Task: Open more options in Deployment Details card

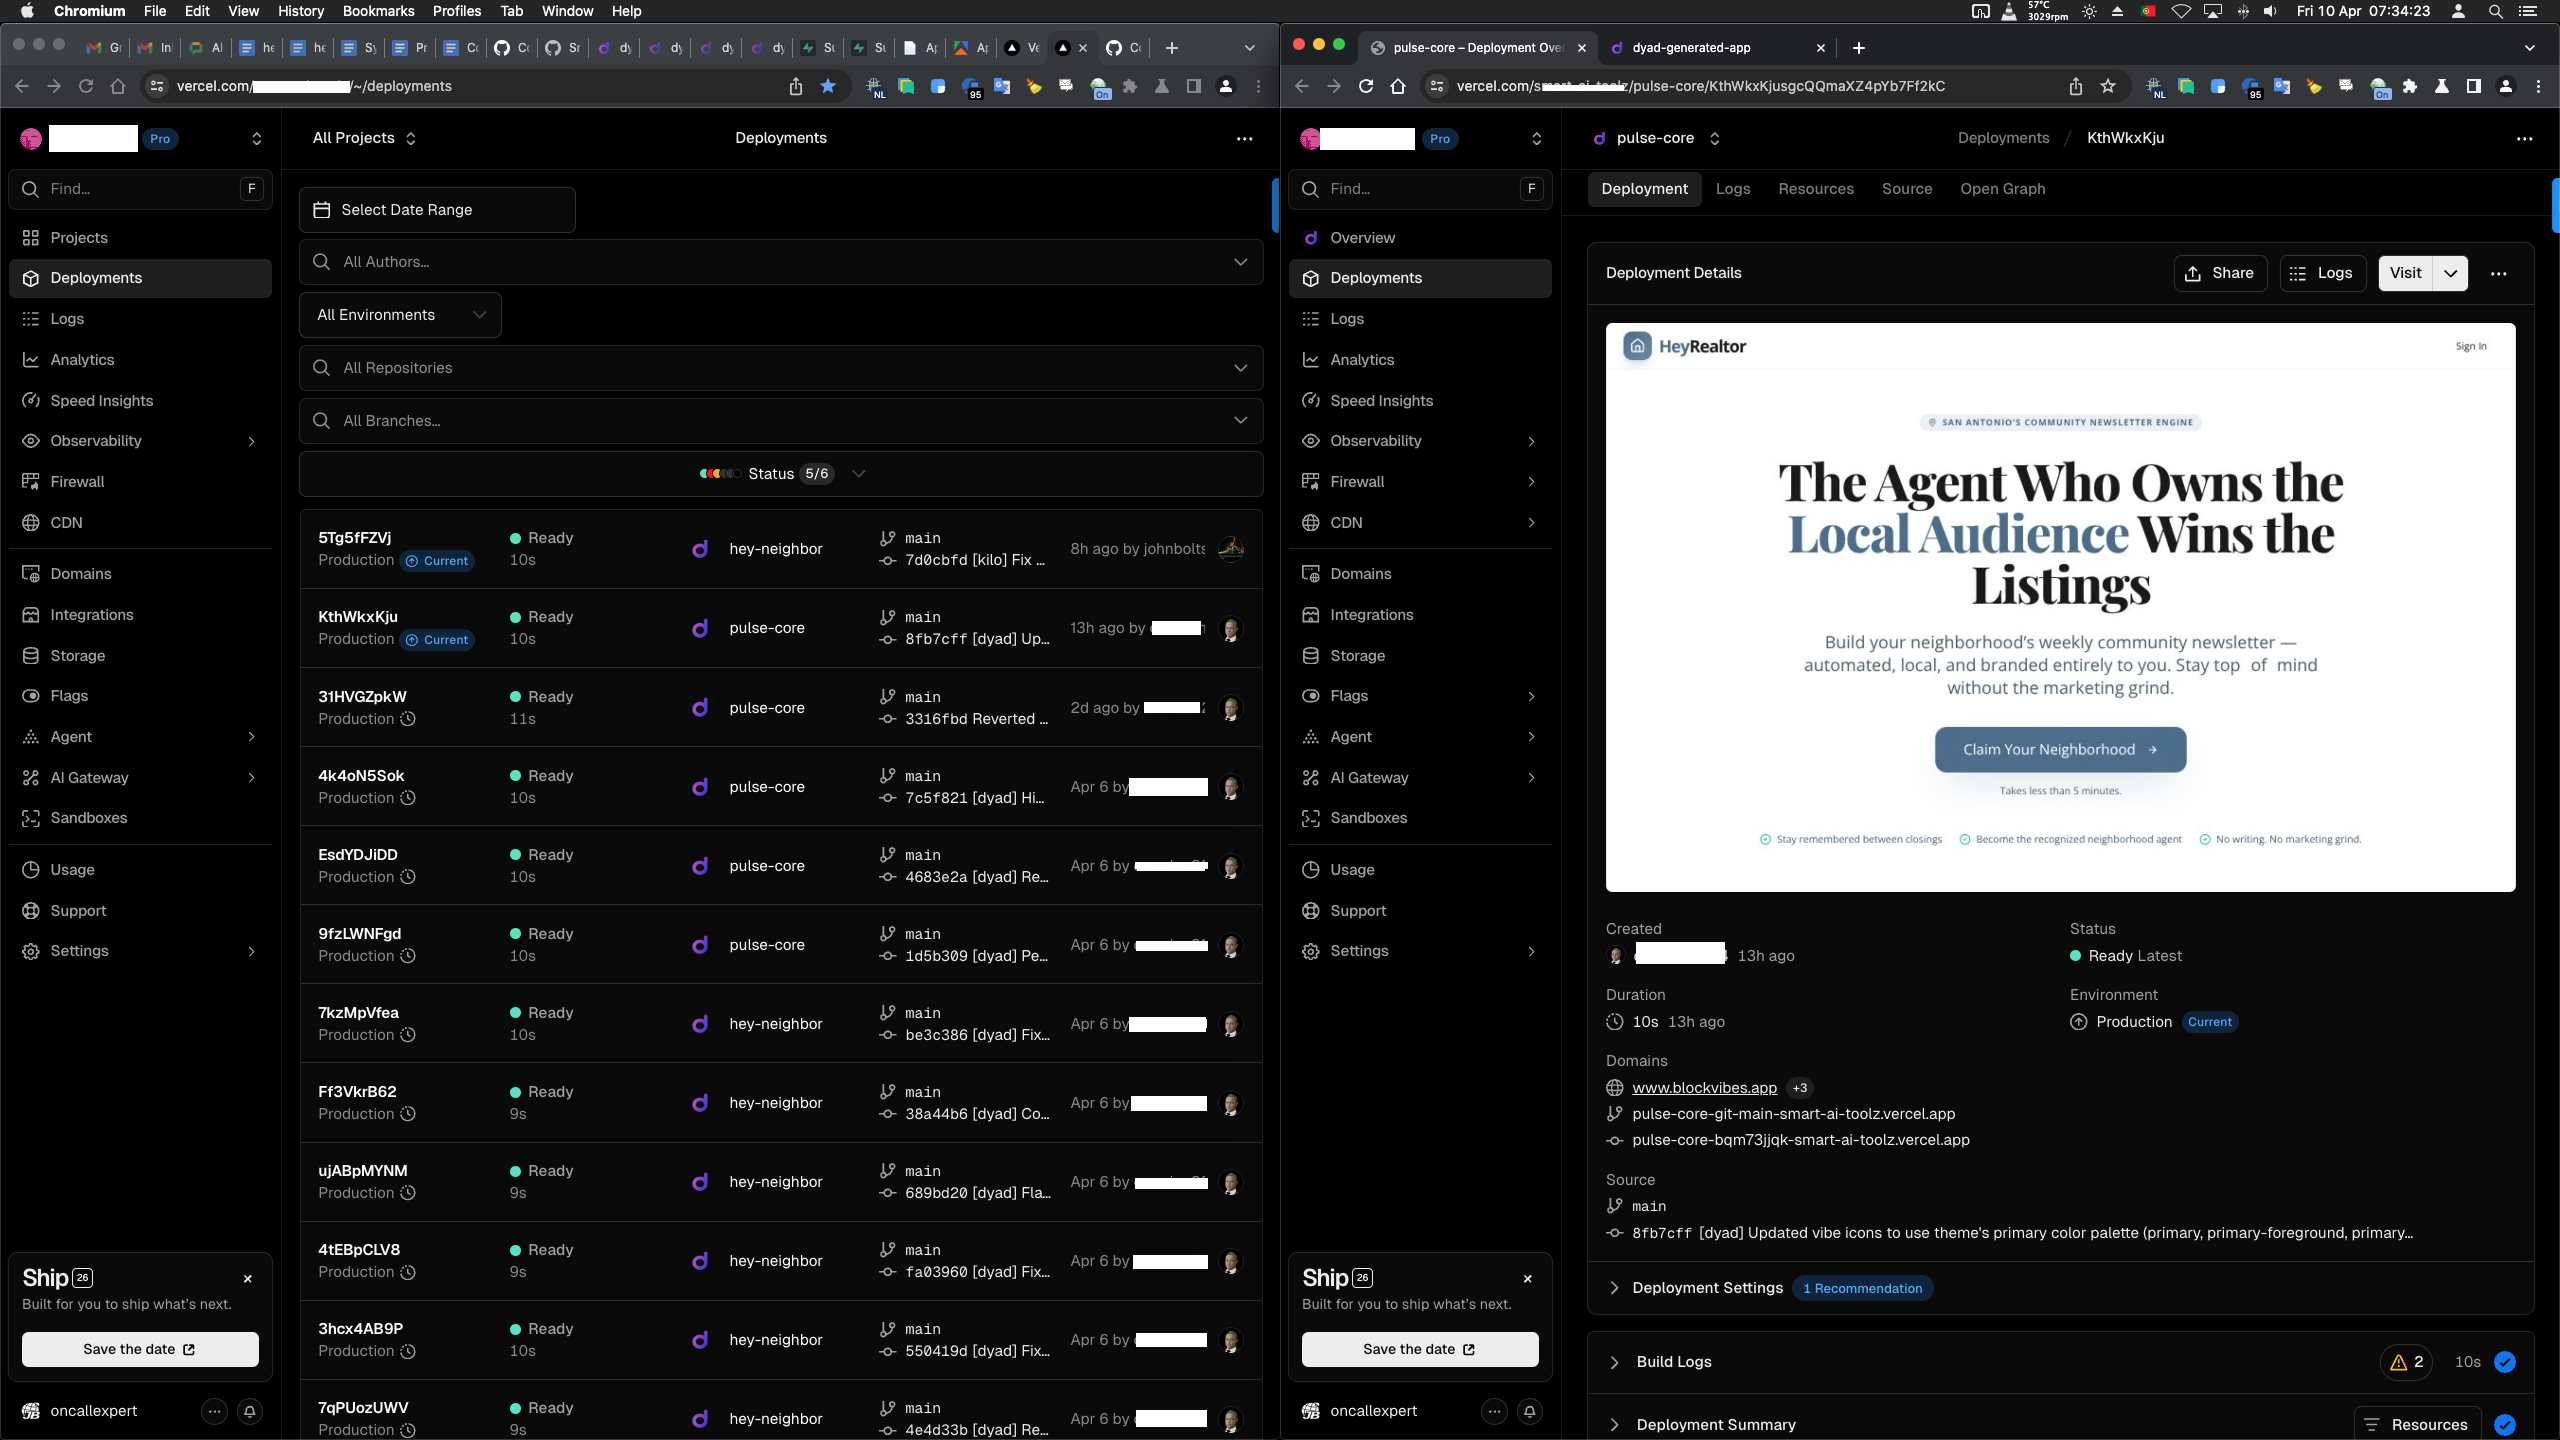Action: (x=2499, y=274)
